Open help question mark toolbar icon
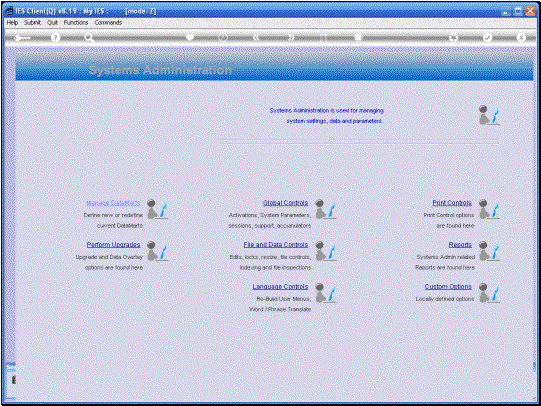Screen dimensions: 541x406 point(55,38)
